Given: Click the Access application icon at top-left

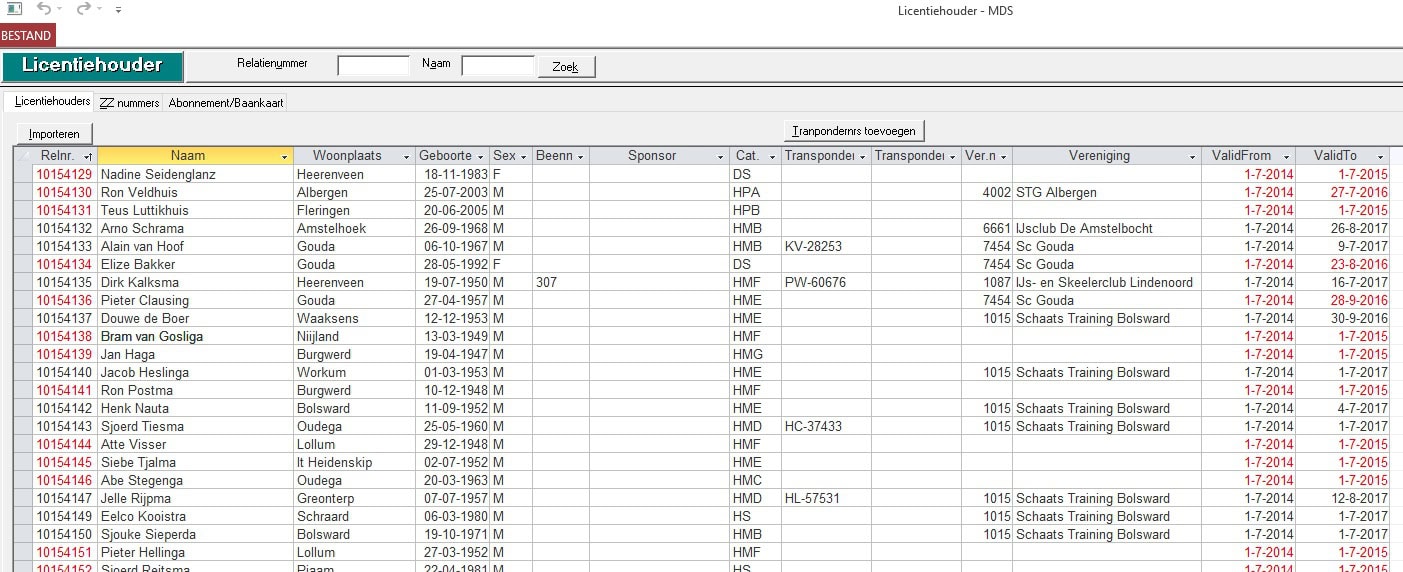Looking at the screenshot, I should pos(14,9).
